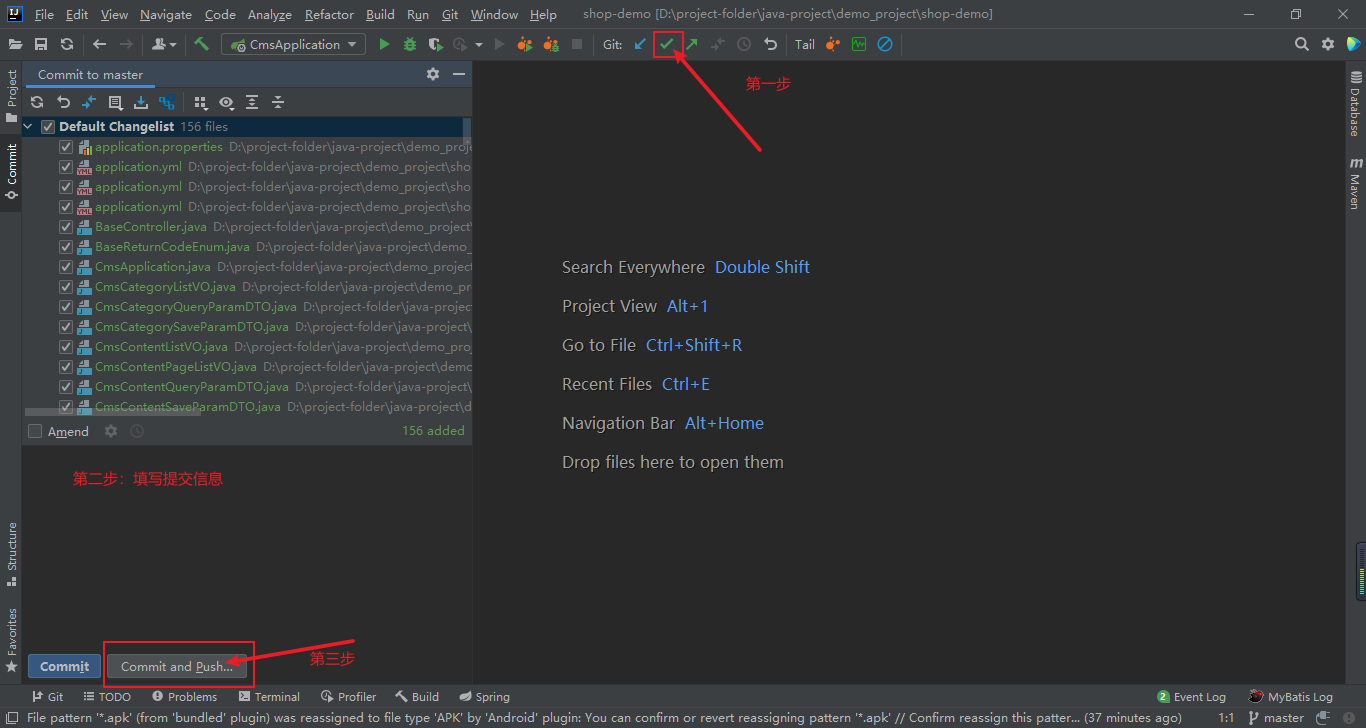This screenshot has width=1366, height=728.
Task: Uncheck application.properties file checkbox
Action: coord(66,147)
